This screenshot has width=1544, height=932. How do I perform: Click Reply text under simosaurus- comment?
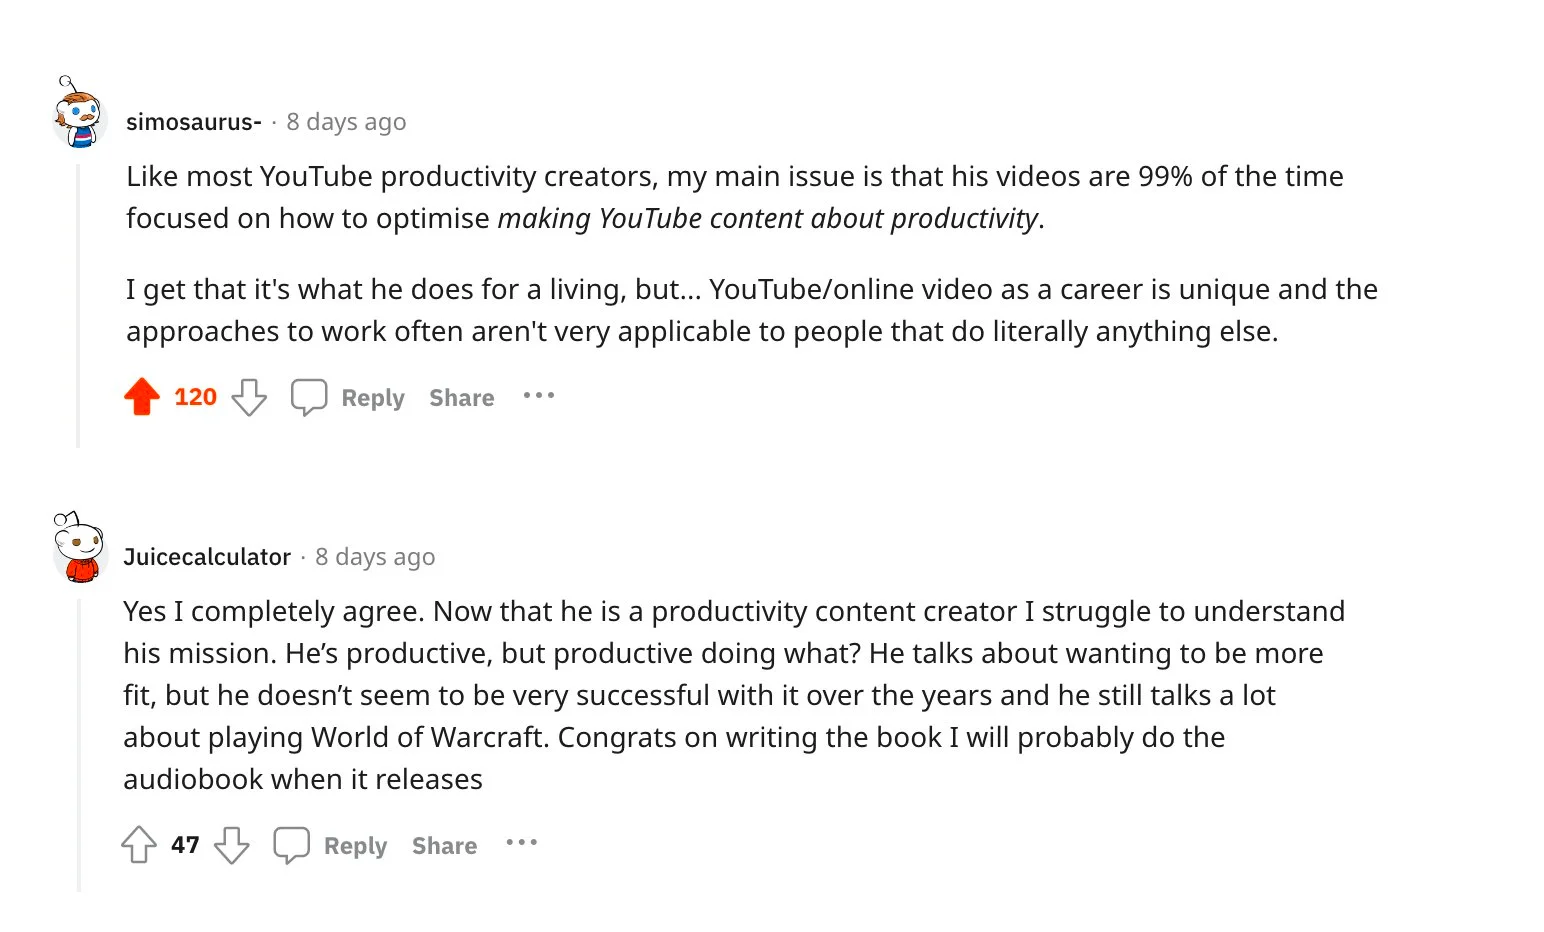(x=373, y=398)
